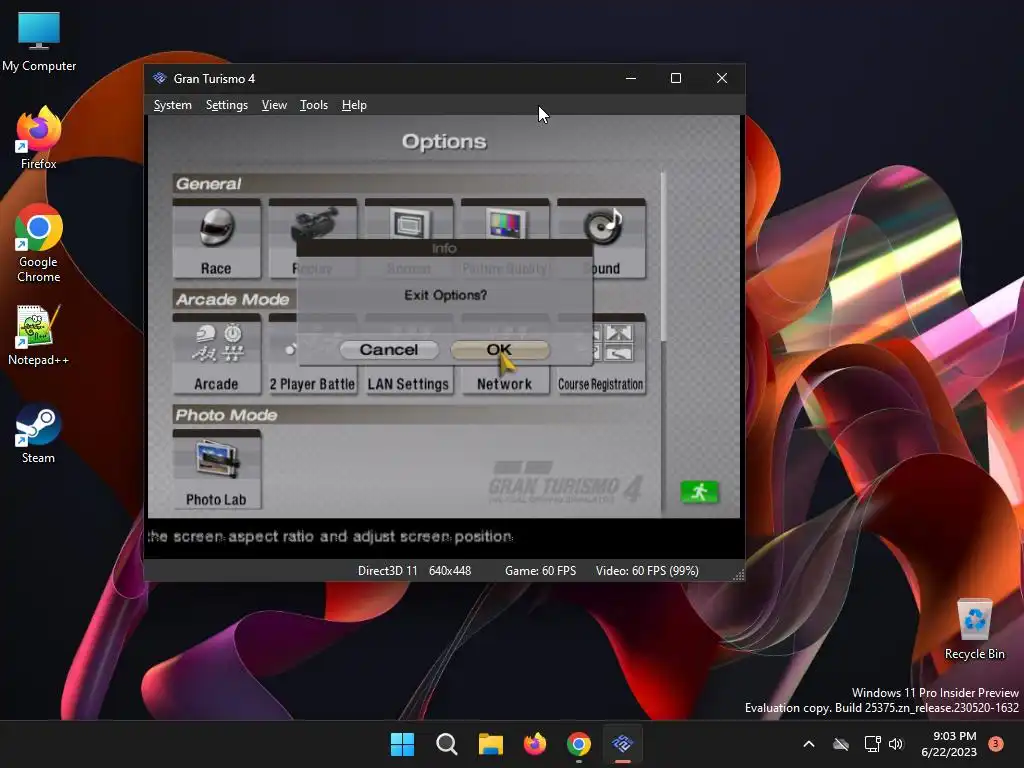
Task: Click the Video: 60 FPS (99%) status
Action: tap(647, 571)
